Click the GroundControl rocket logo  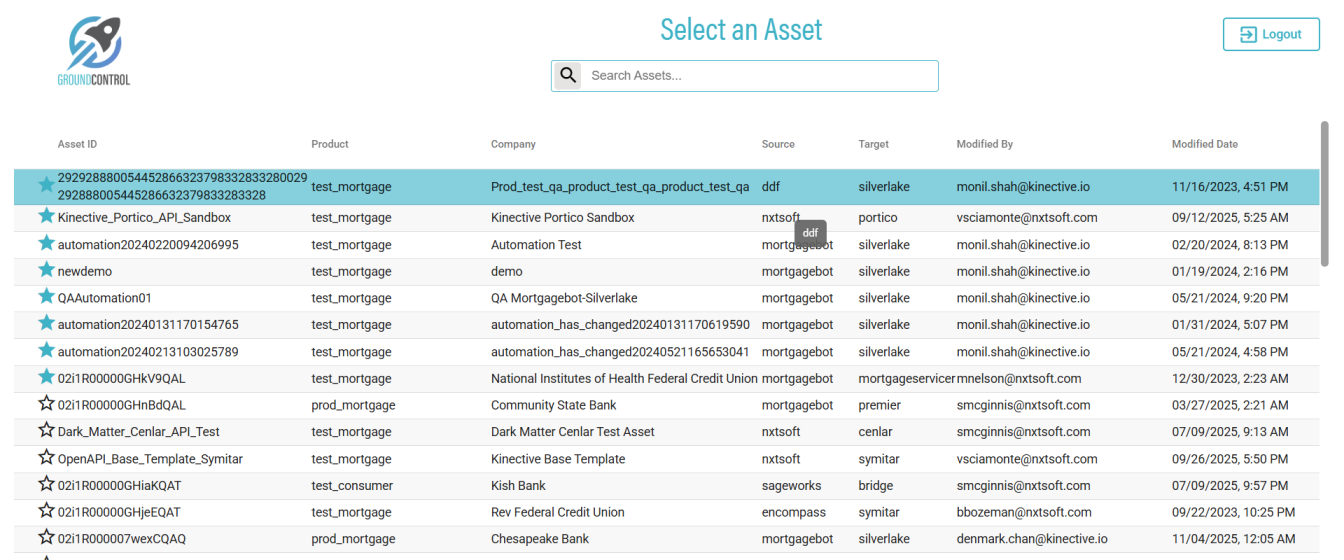(x=94, y=50)
